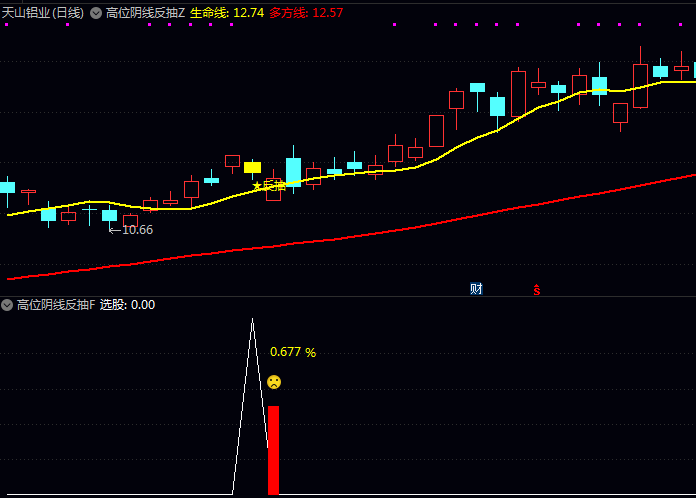Open the 高位阴线反抽Z indicator dropdown arrow
The image size is (696, 498).
point(96,13)
